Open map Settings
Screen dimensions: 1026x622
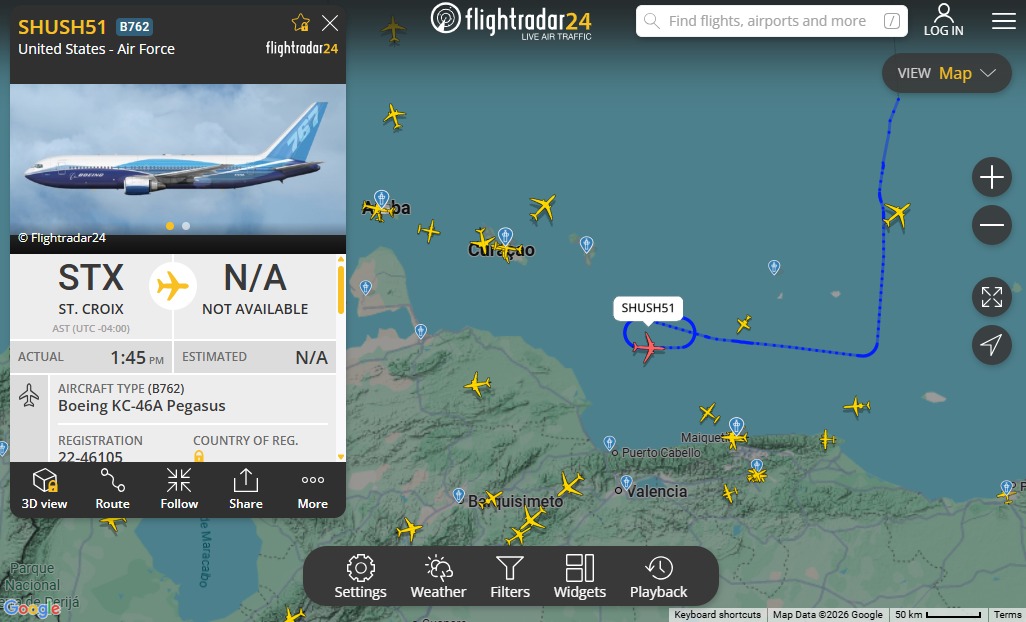click(361, 576)
